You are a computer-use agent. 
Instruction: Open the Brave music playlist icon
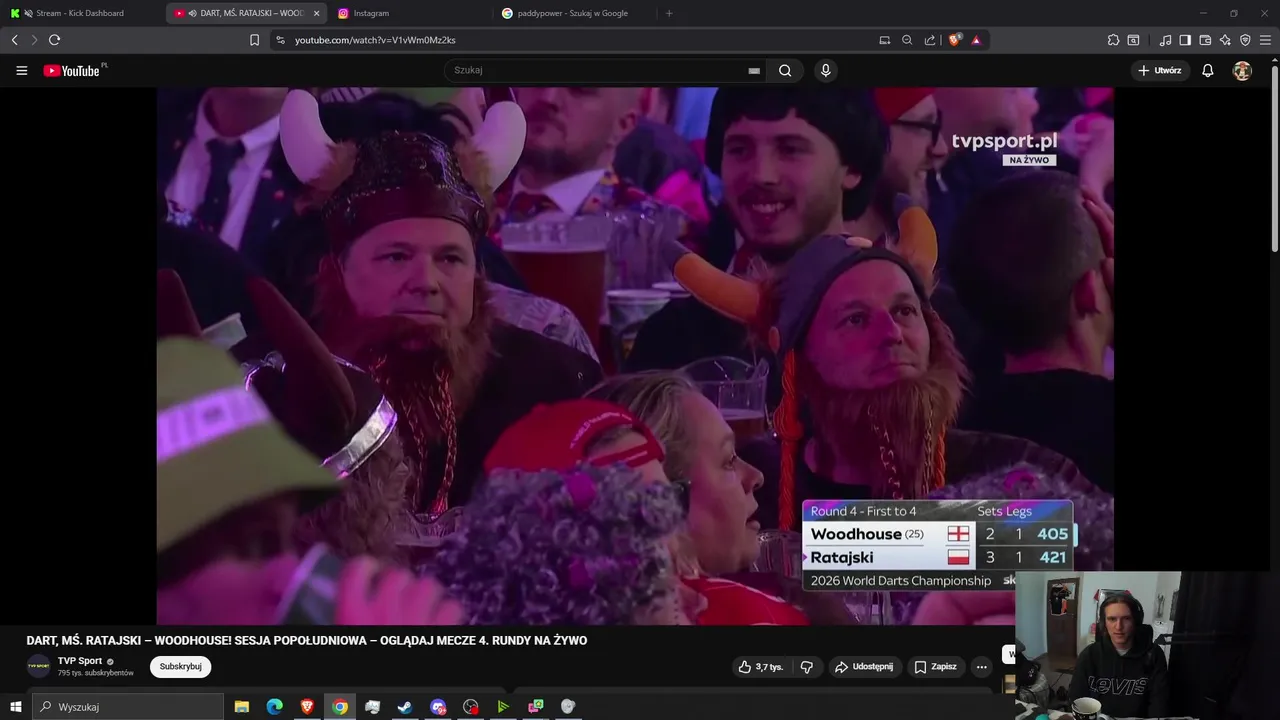1165,40
